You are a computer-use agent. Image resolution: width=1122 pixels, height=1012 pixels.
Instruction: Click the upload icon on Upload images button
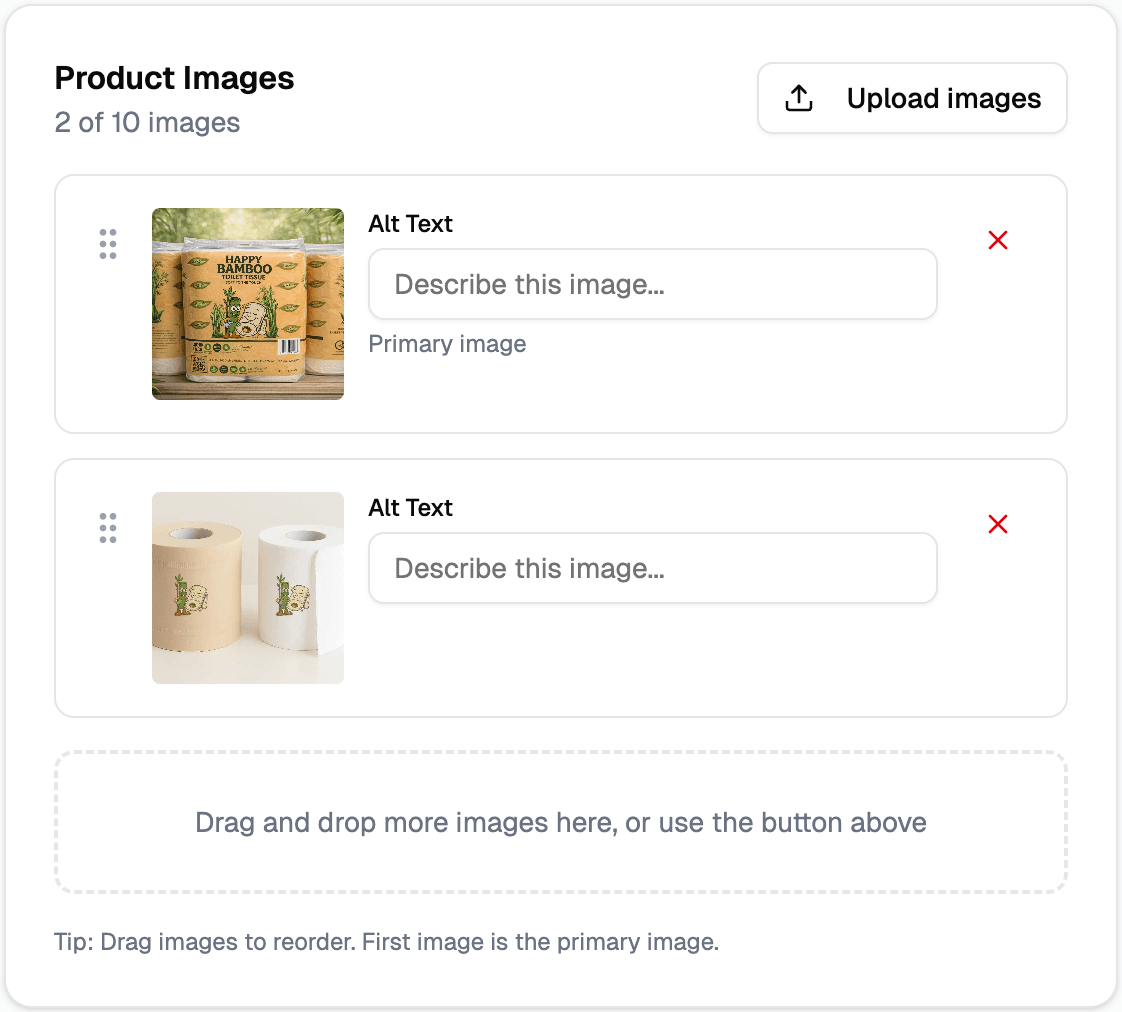[798, 97]
